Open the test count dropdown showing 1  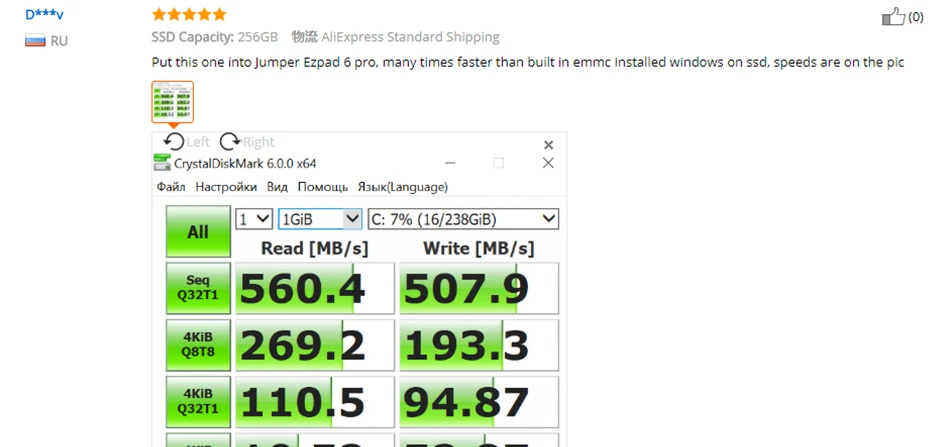coord(254,219)
